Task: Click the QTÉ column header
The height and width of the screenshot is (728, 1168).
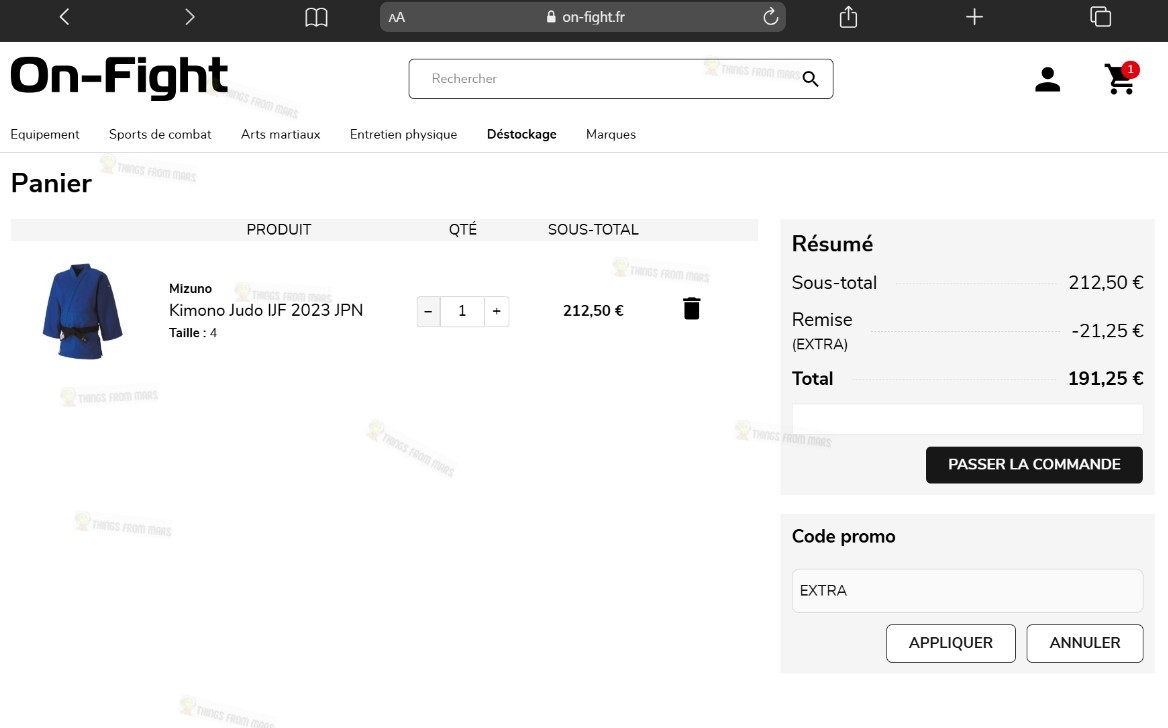Action: [x=463, y=230]
